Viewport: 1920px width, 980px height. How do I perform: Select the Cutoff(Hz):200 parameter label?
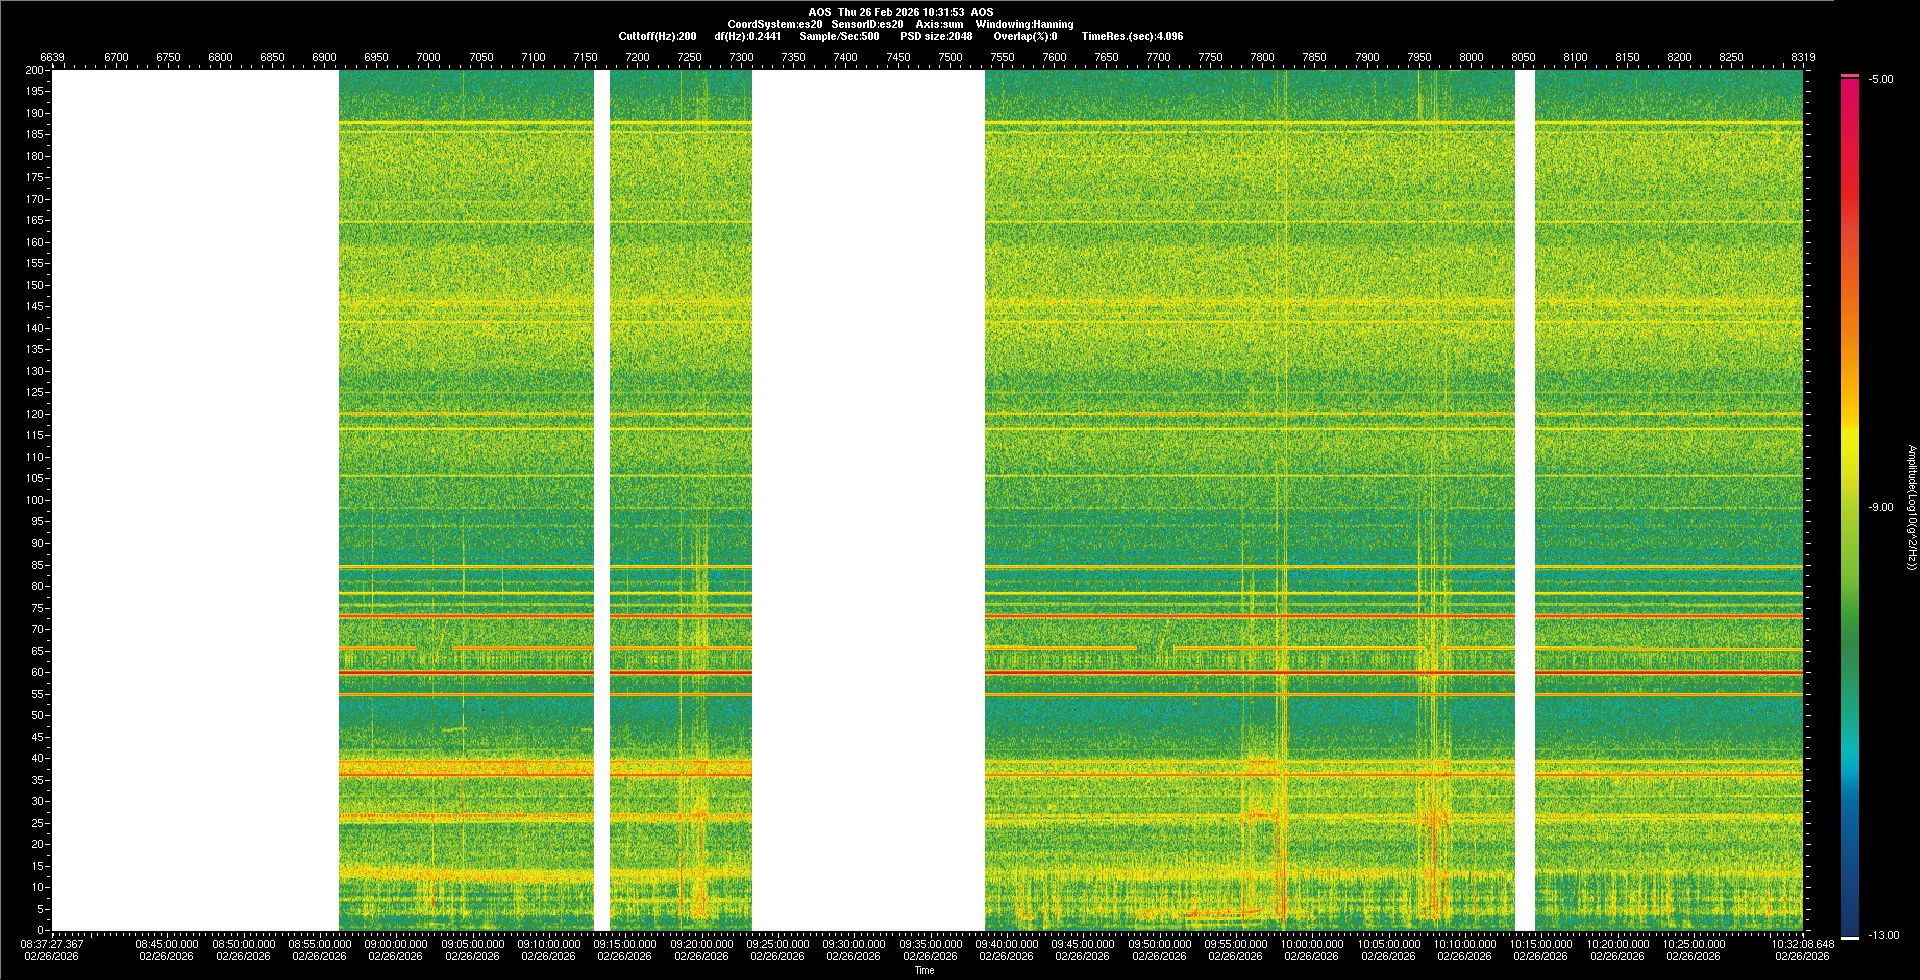click(657, 36)
